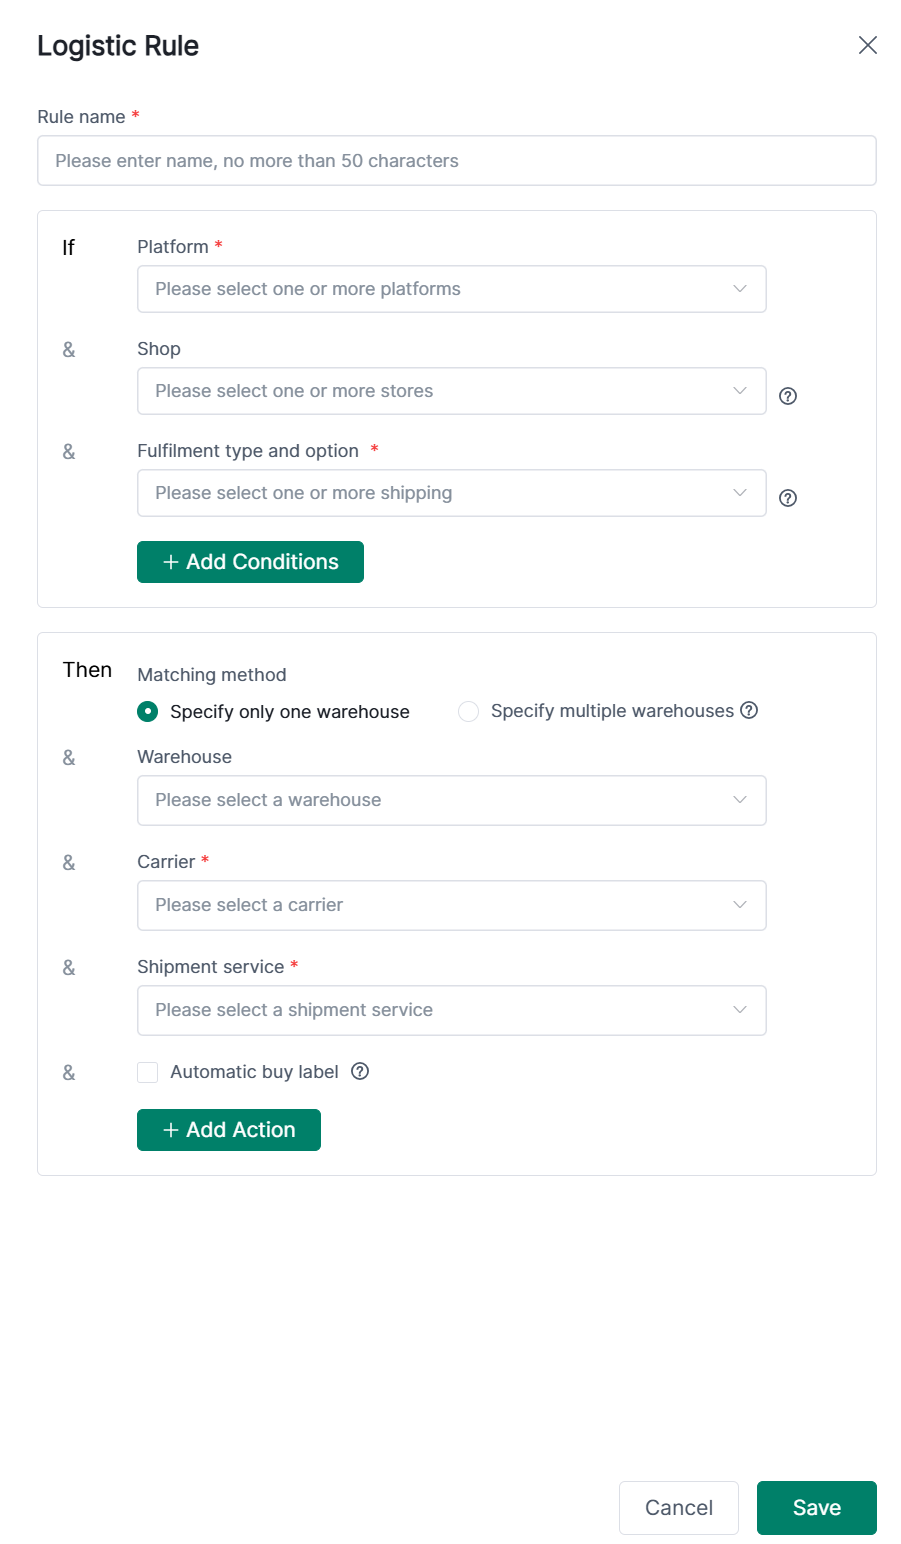Click help icon next to Specify multiple warehouses
Screen dimensions: 901x1544
[749, 710]
